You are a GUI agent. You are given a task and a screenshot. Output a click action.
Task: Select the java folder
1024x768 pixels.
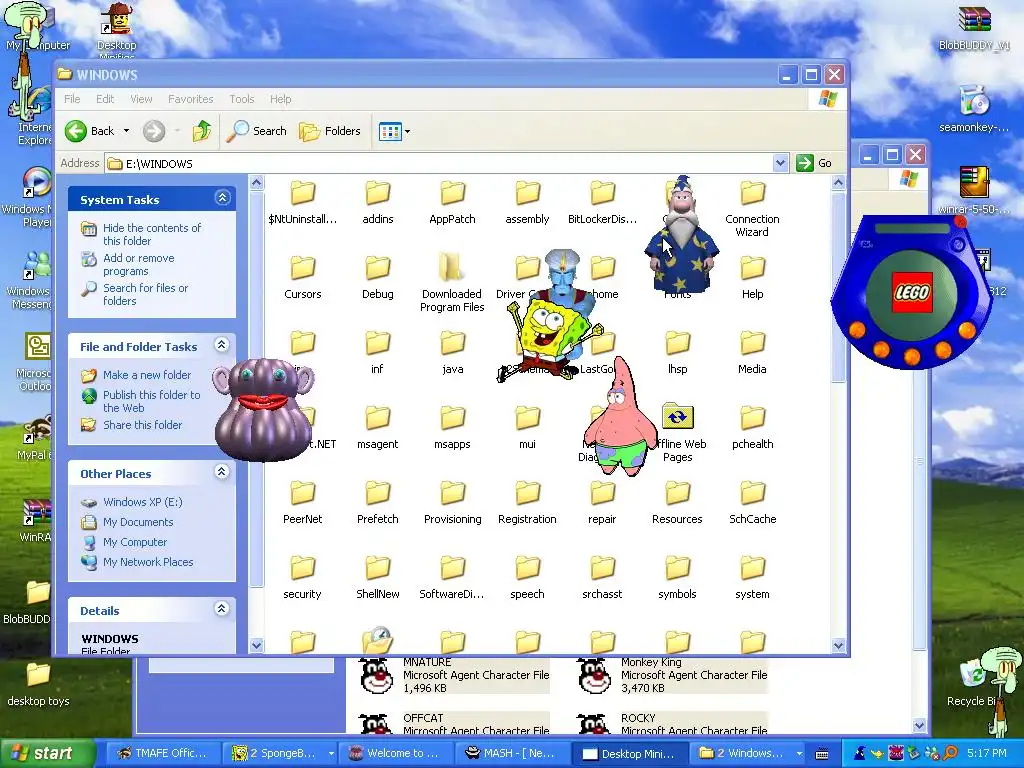452,353
